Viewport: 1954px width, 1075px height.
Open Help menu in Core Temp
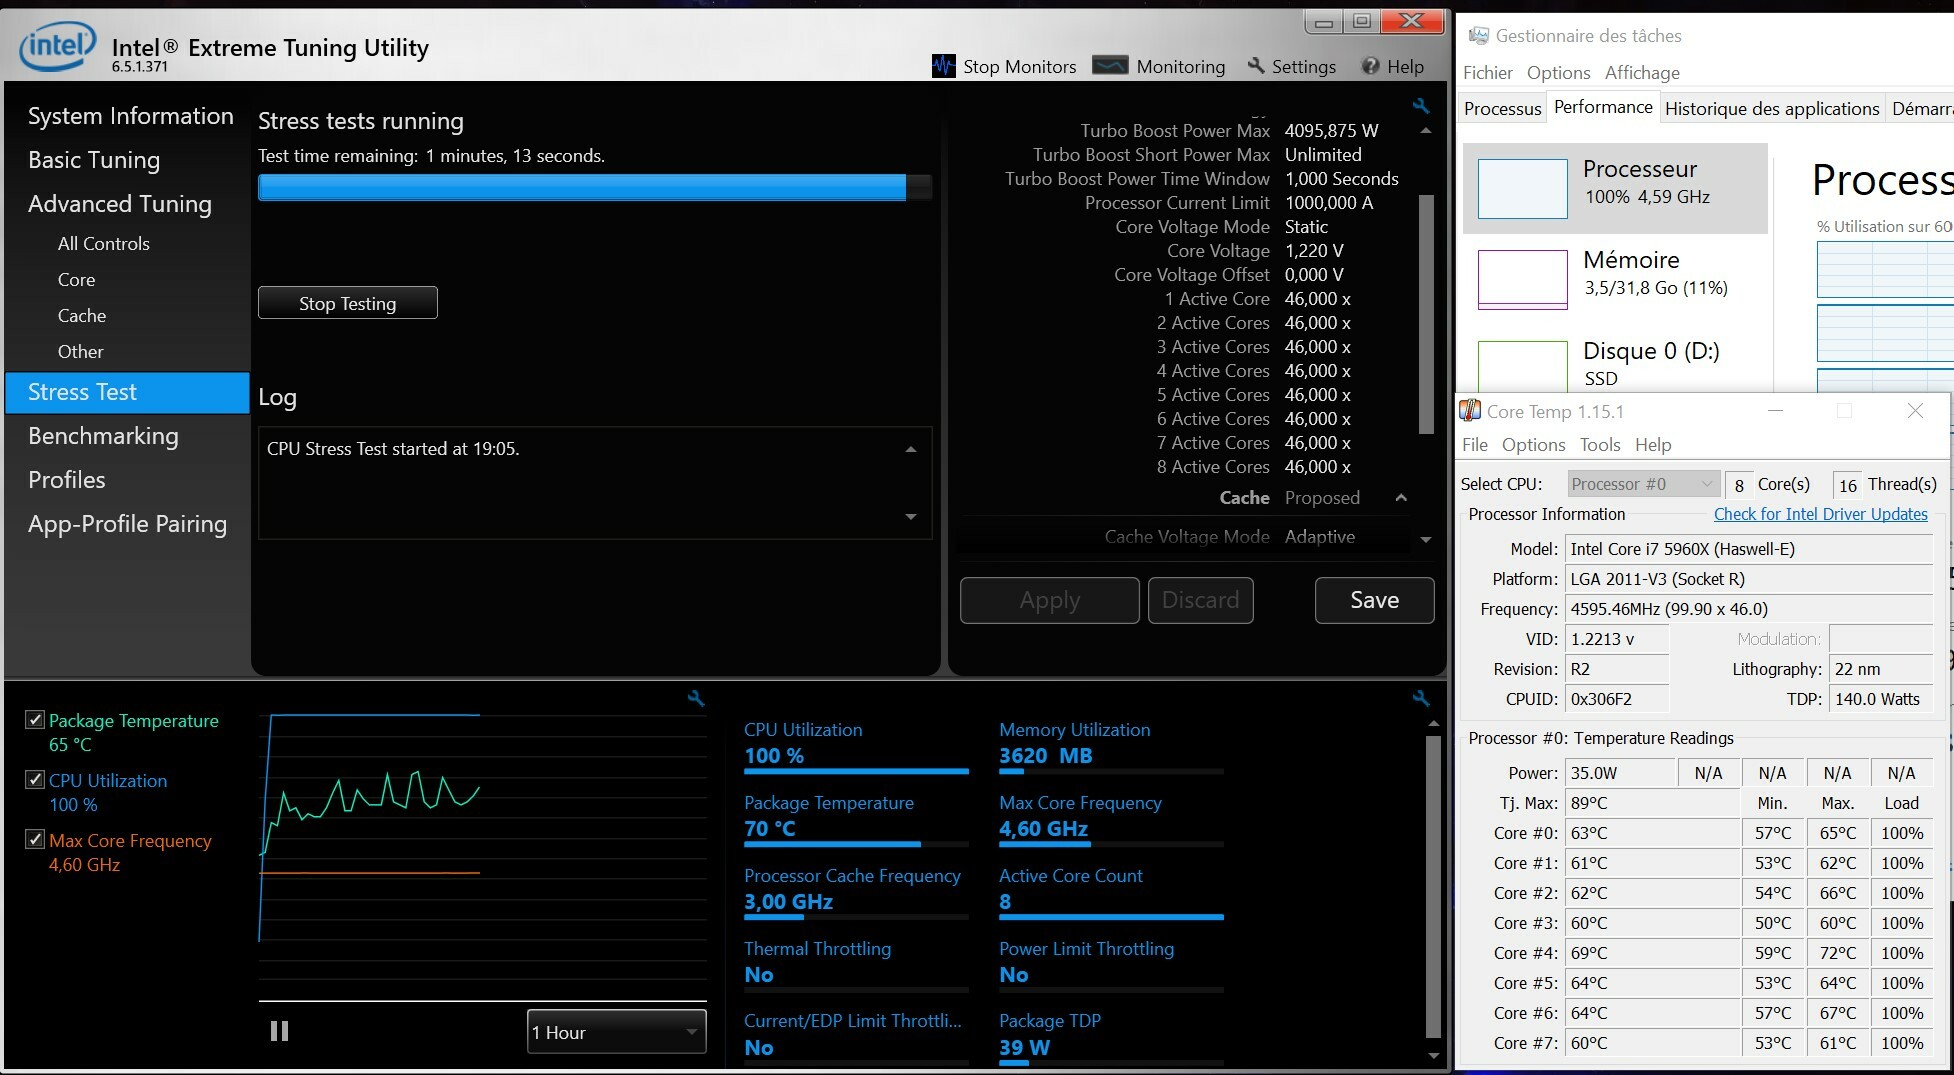[x=1653, y=445]
